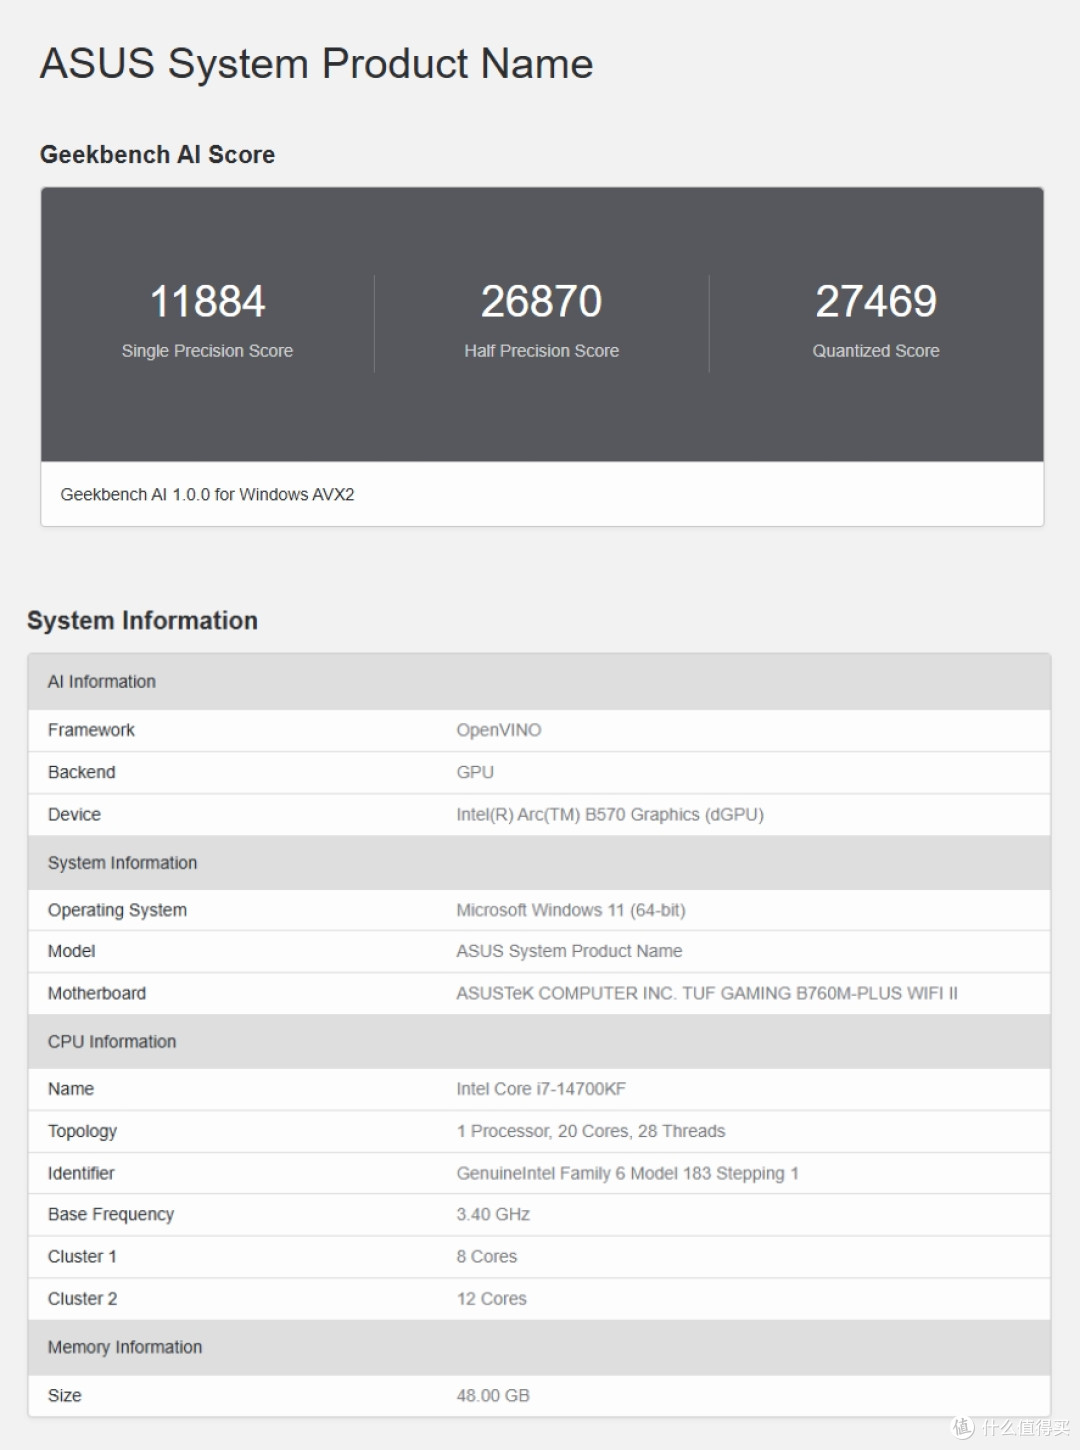Viewport: 1080px width, 1450px height.
Task: Click the OpenVINO framework value
Action: (499, 730)
